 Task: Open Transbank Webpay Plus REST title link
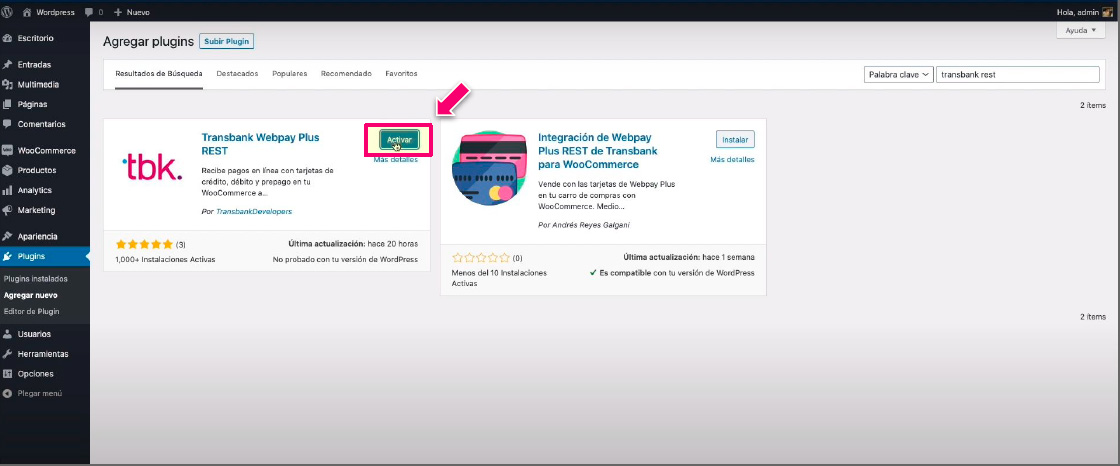pos(261,144)
